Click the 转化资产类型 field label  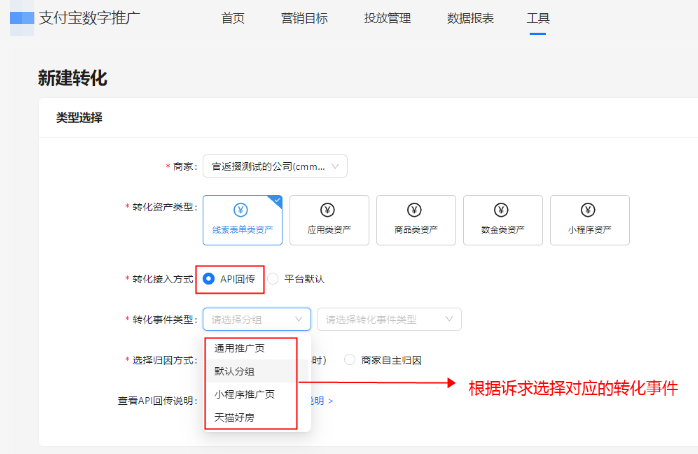pyautogui.click(x=162, y=207)
